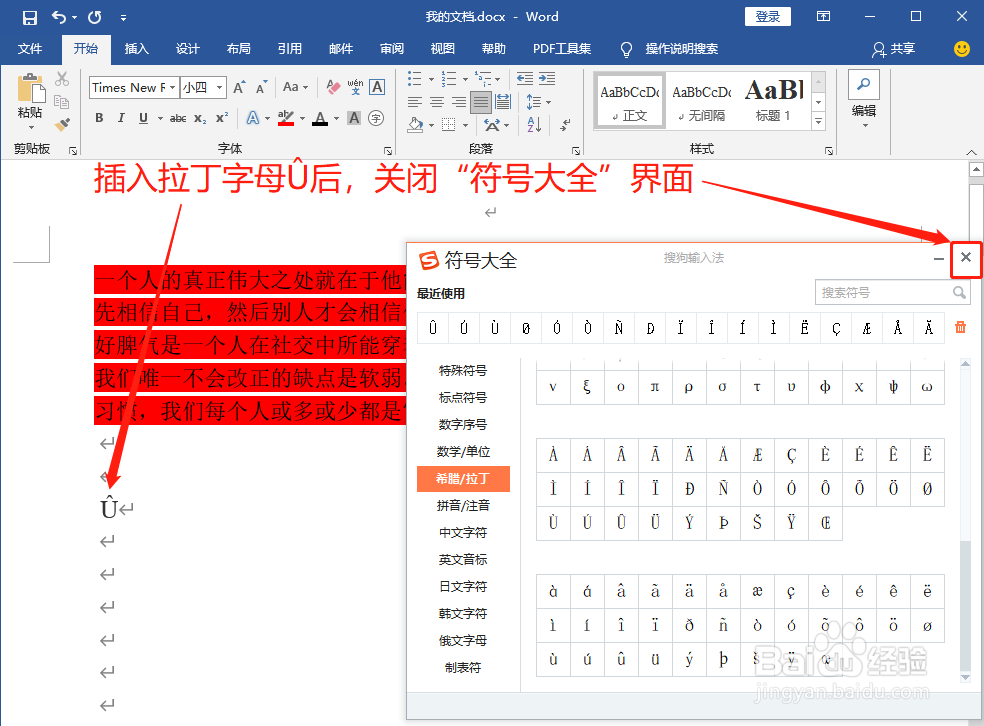Insert symbol Æ from uppercase Latin grid

757,454
